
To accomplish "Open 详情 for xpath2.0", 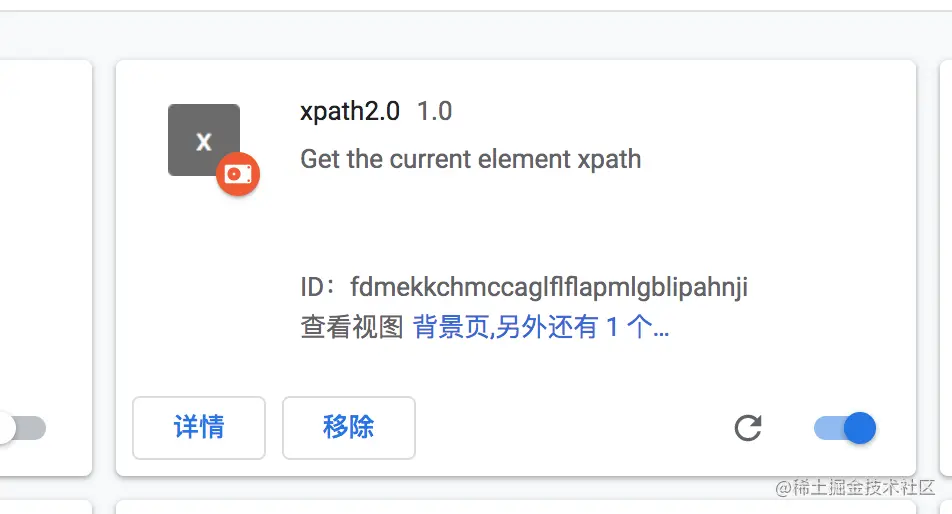I will (199, 428).
